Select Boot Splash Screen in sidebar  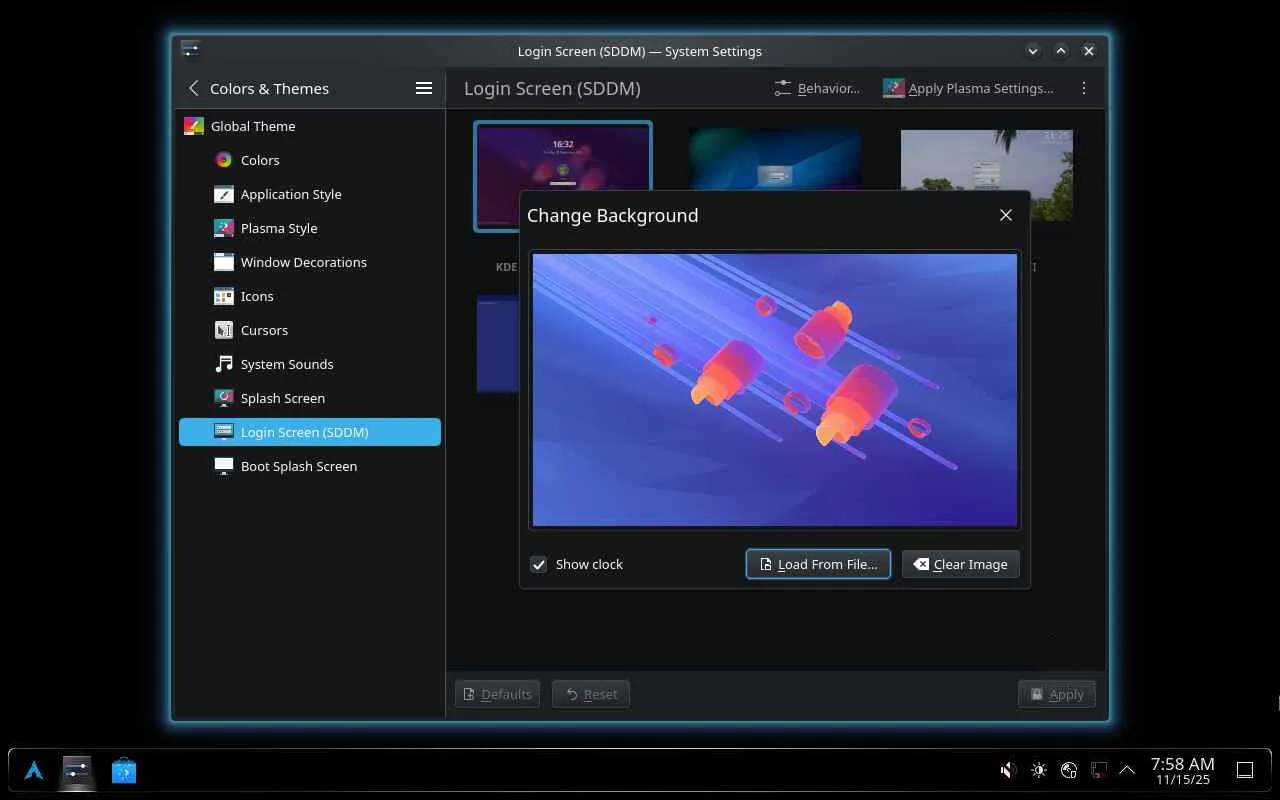click(x=298, y=466)
